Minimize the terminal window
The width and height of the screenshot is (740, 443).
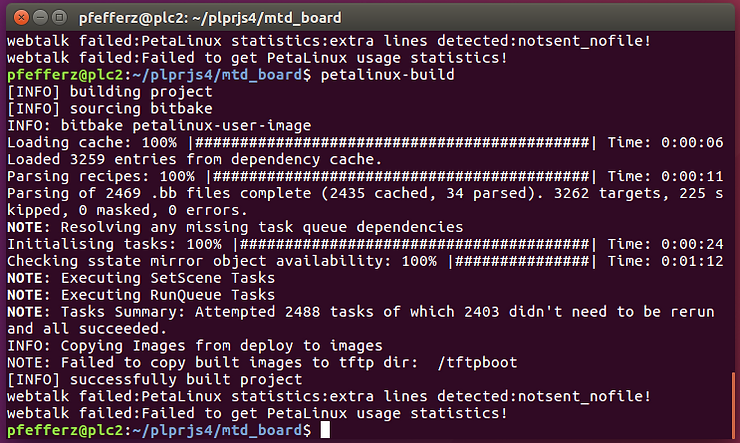click(x=41, y=17)
